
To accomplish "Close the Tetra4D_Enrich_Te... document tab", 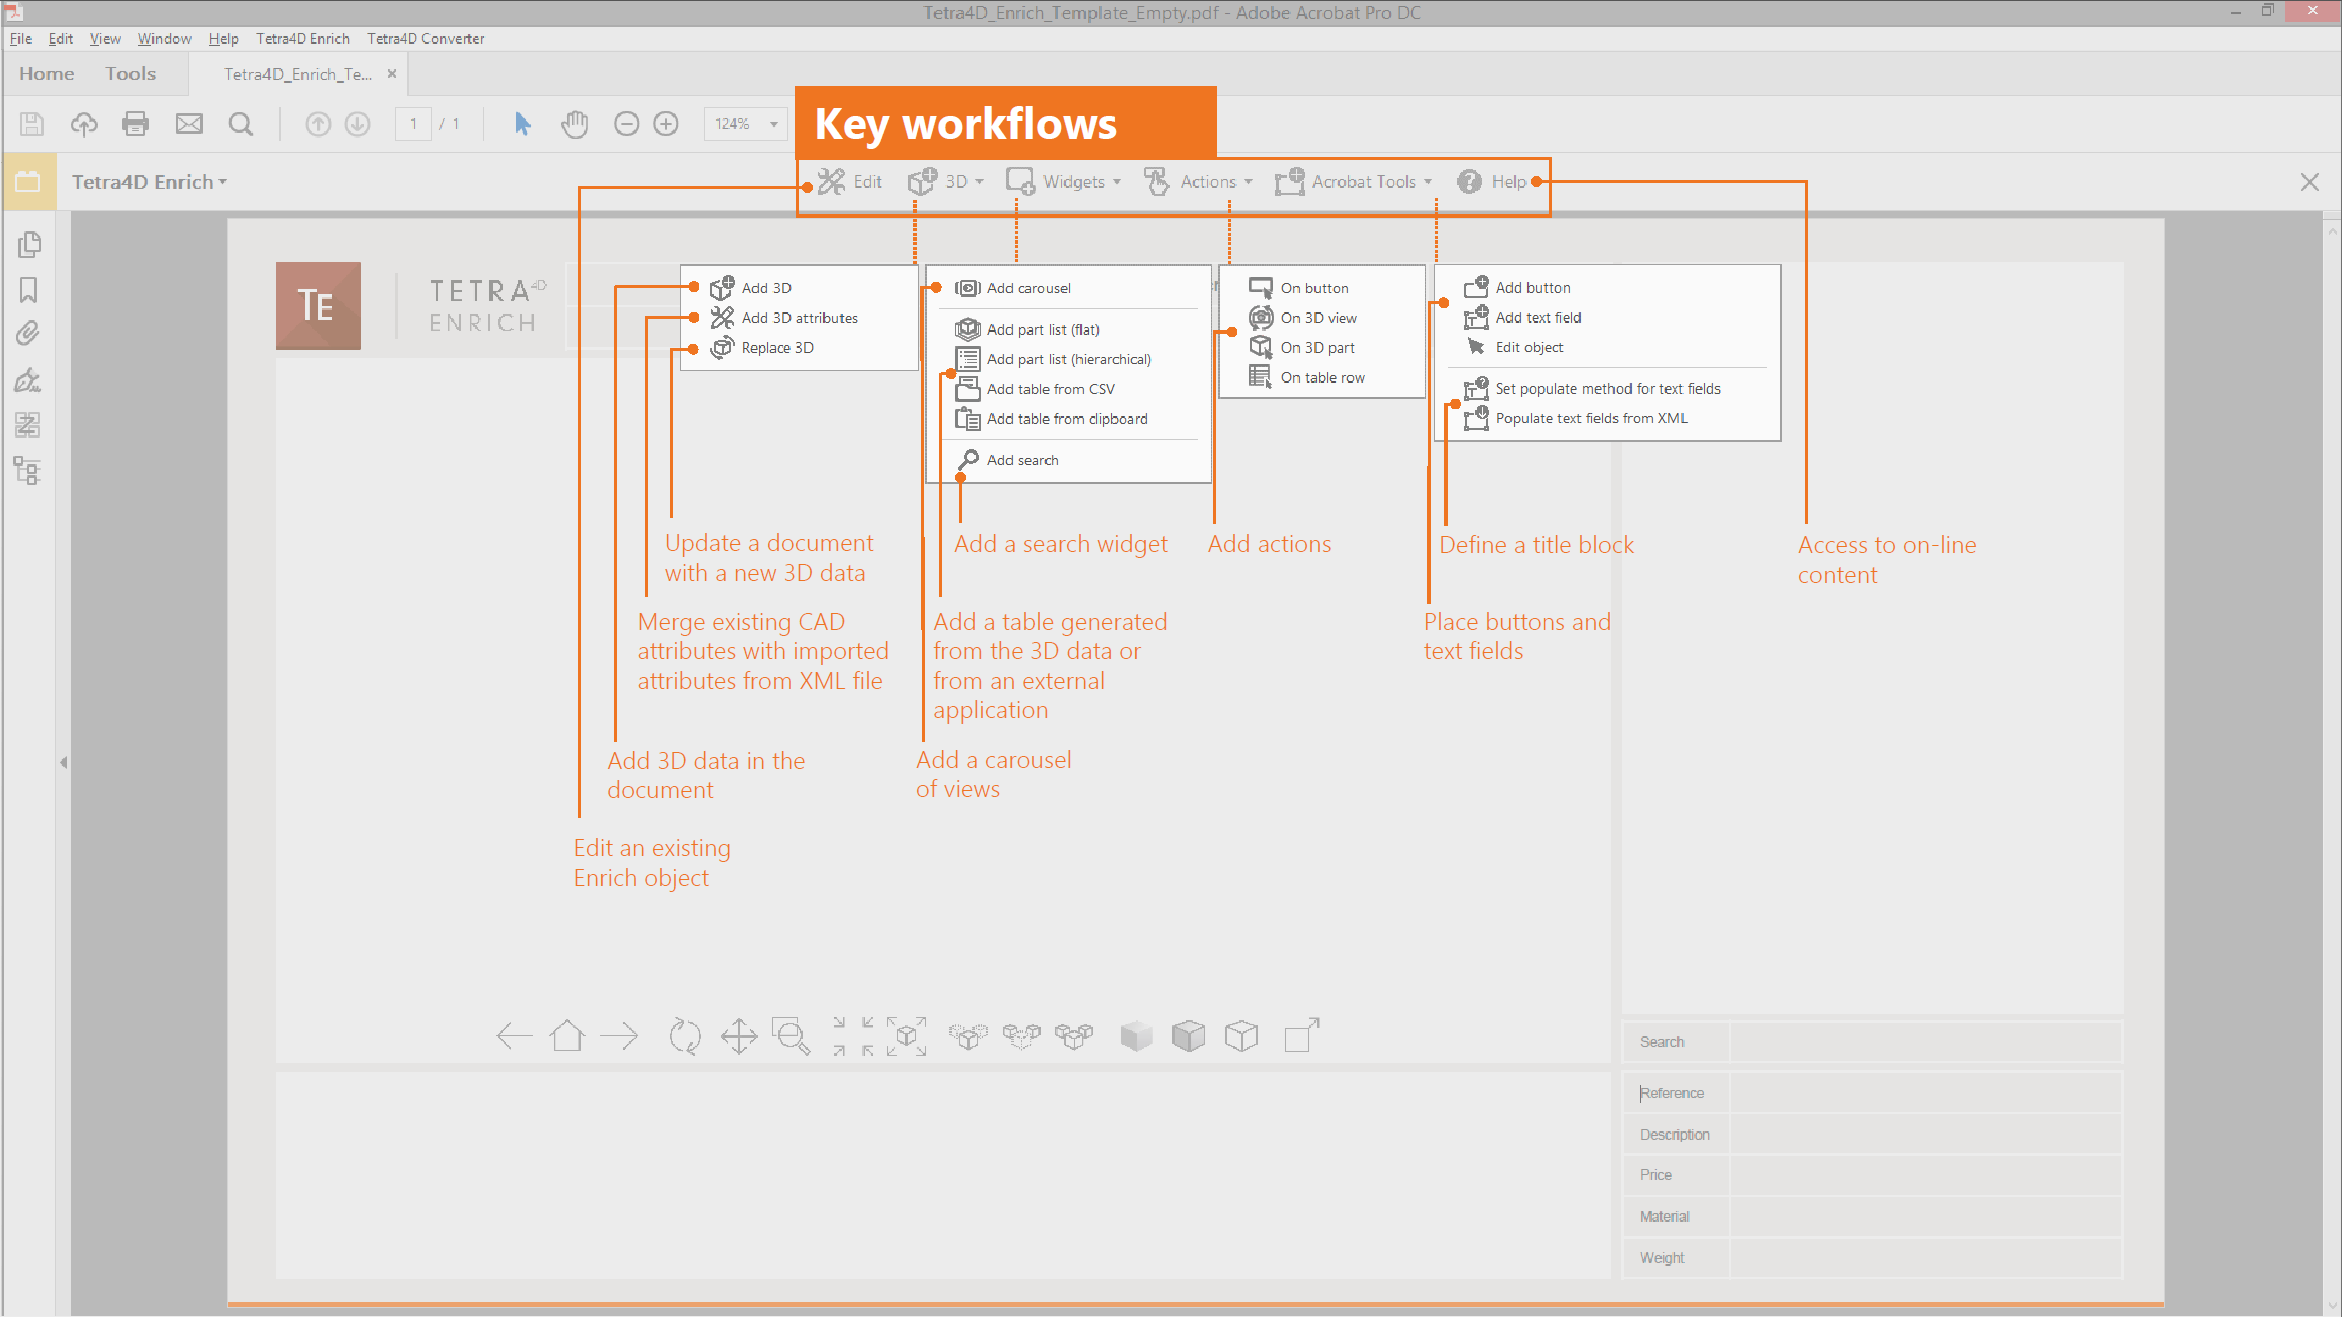I will point(392,74).
